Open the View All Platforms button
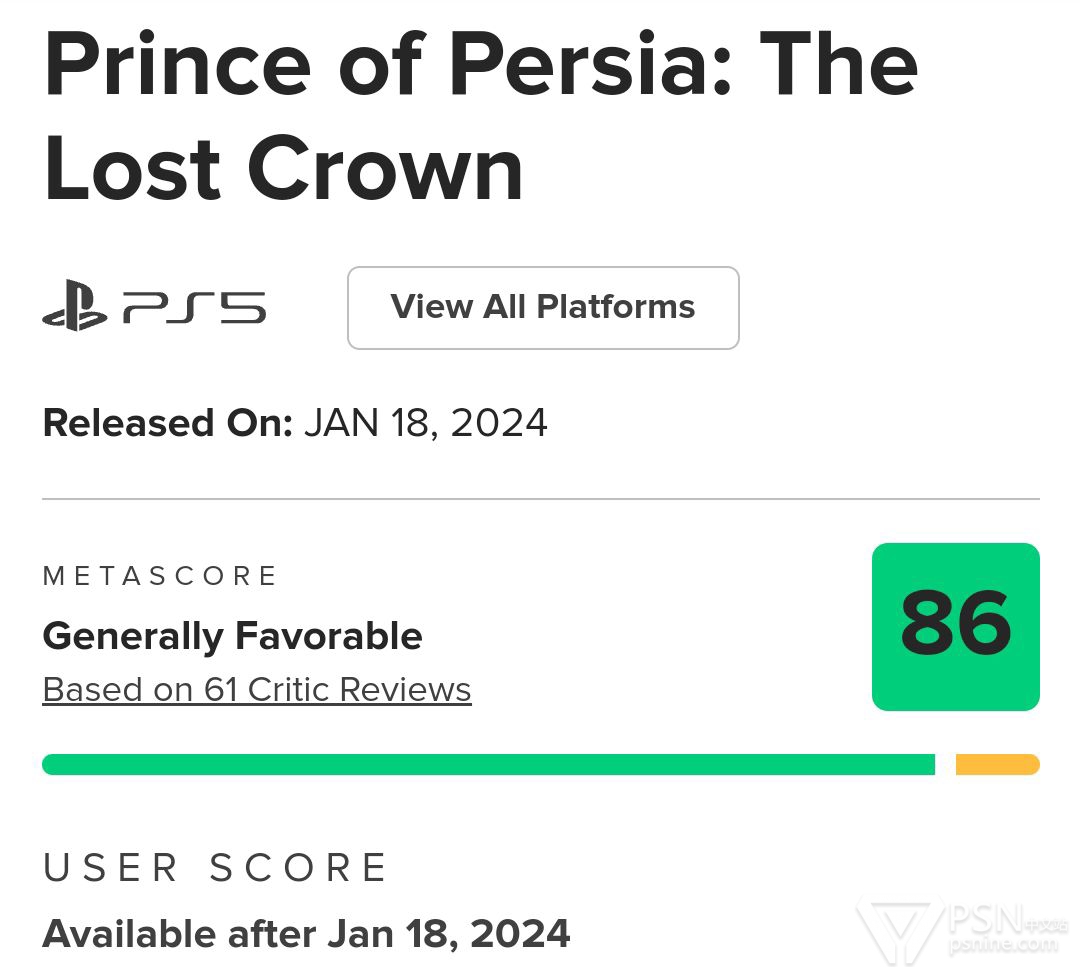This screenshot has height=978, width=1080. pos(543,308)
